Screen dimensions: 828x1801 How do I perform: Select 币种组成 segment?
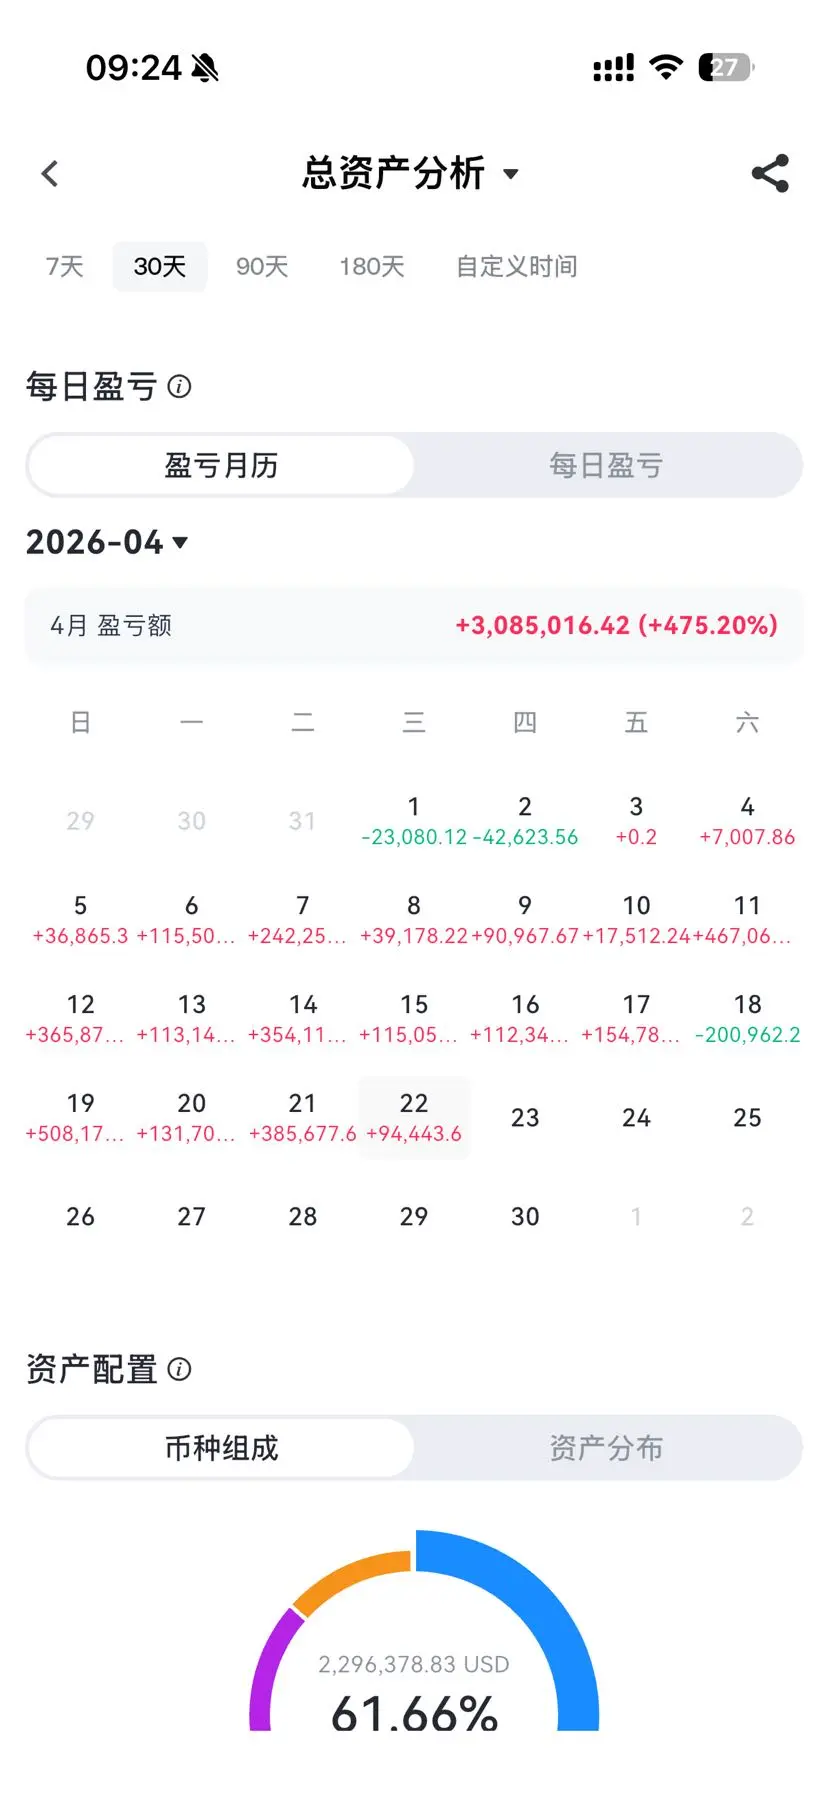click(x=221, y=1448)
